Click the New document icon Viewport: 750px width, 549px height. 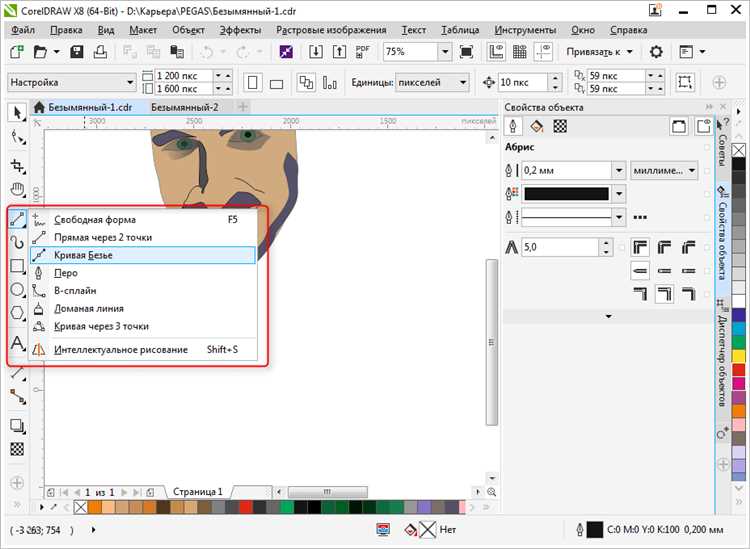pyautogui.click(x=17, y=52)
